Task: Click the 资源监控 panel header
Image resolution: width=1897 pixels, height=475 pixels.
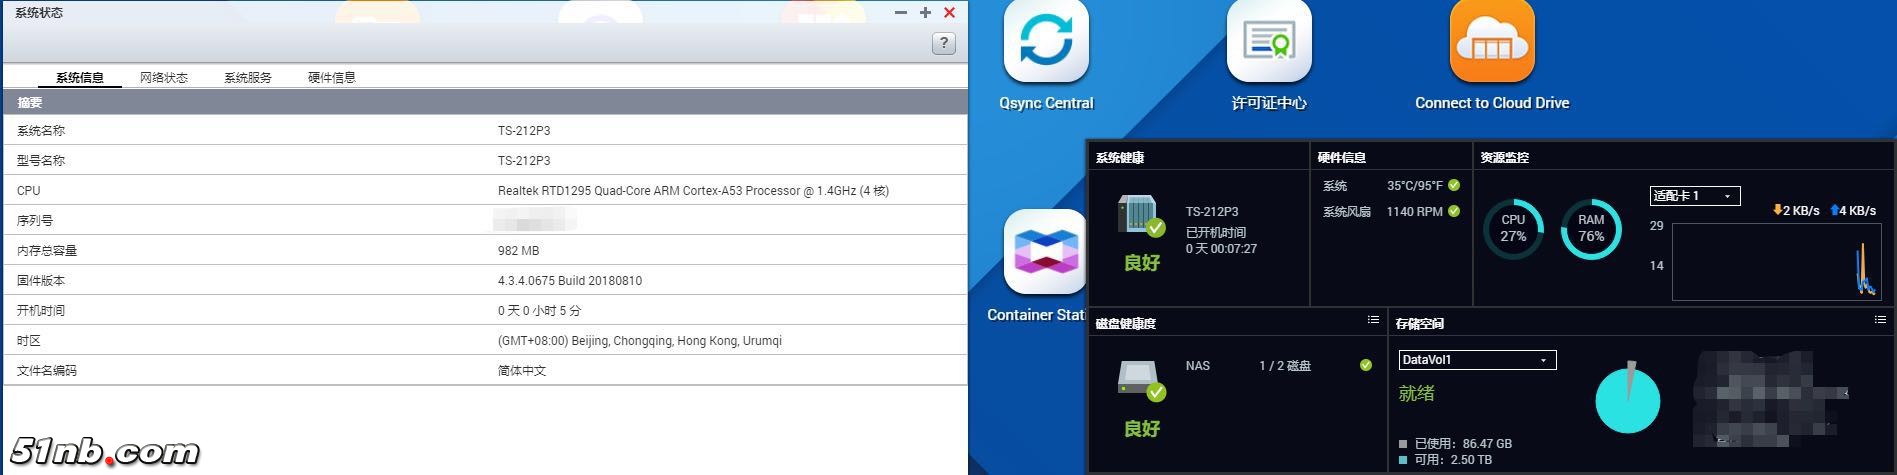Action: point(1505,157)
